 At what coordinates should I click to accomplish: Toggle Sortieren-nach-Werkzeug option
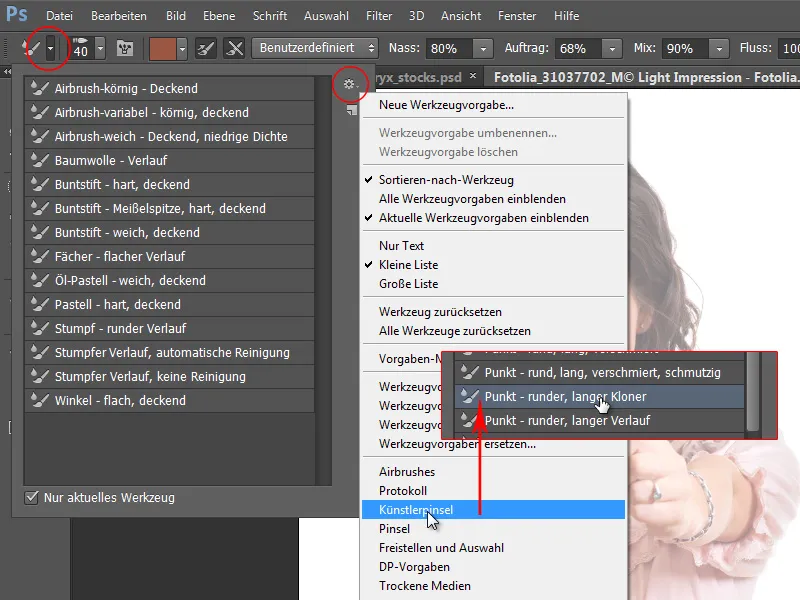click(x=446, y=180)
